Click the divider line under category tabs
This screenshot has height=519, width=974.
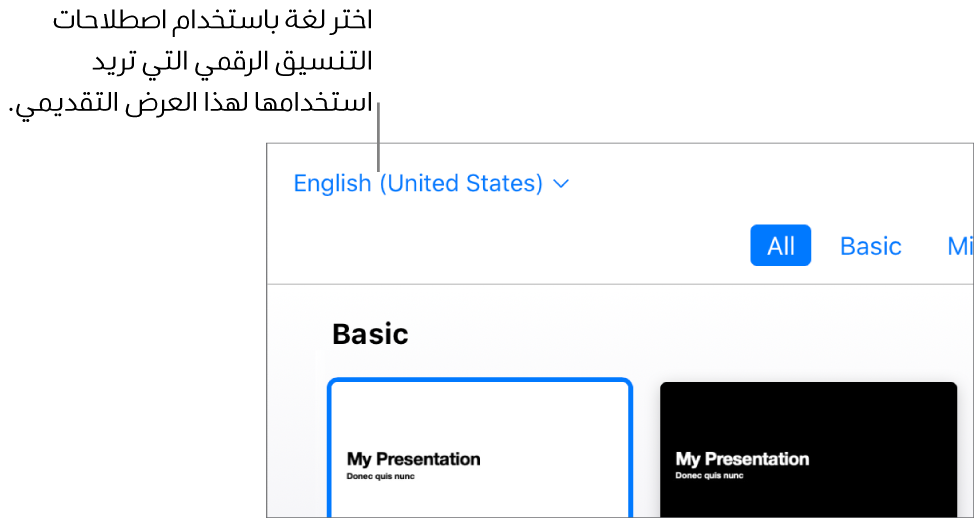[620, 284]
